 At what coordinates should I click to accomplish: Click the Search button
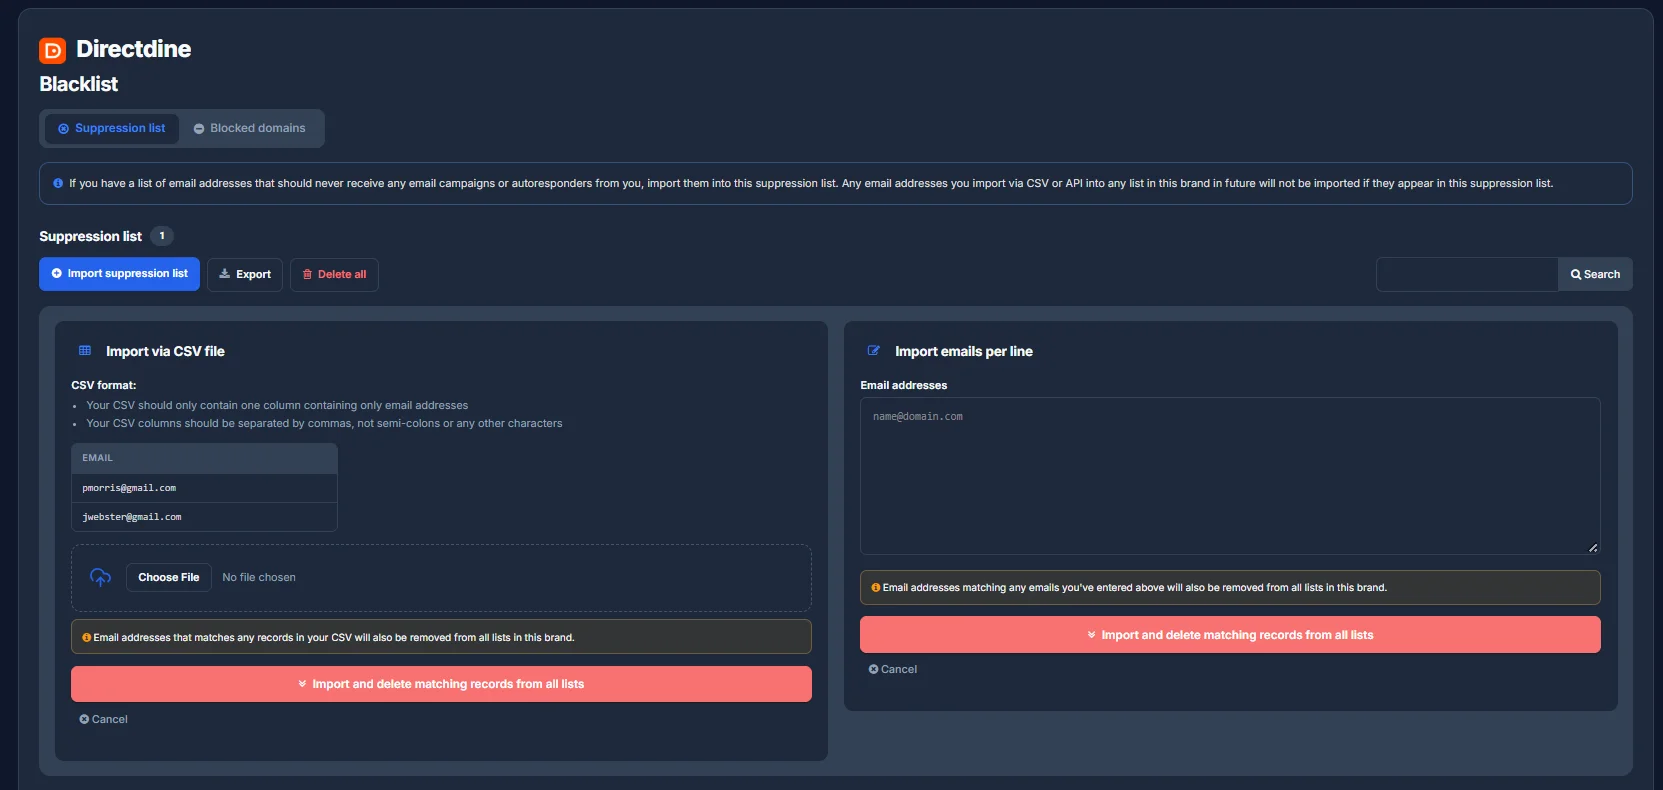coord(1595,274)
